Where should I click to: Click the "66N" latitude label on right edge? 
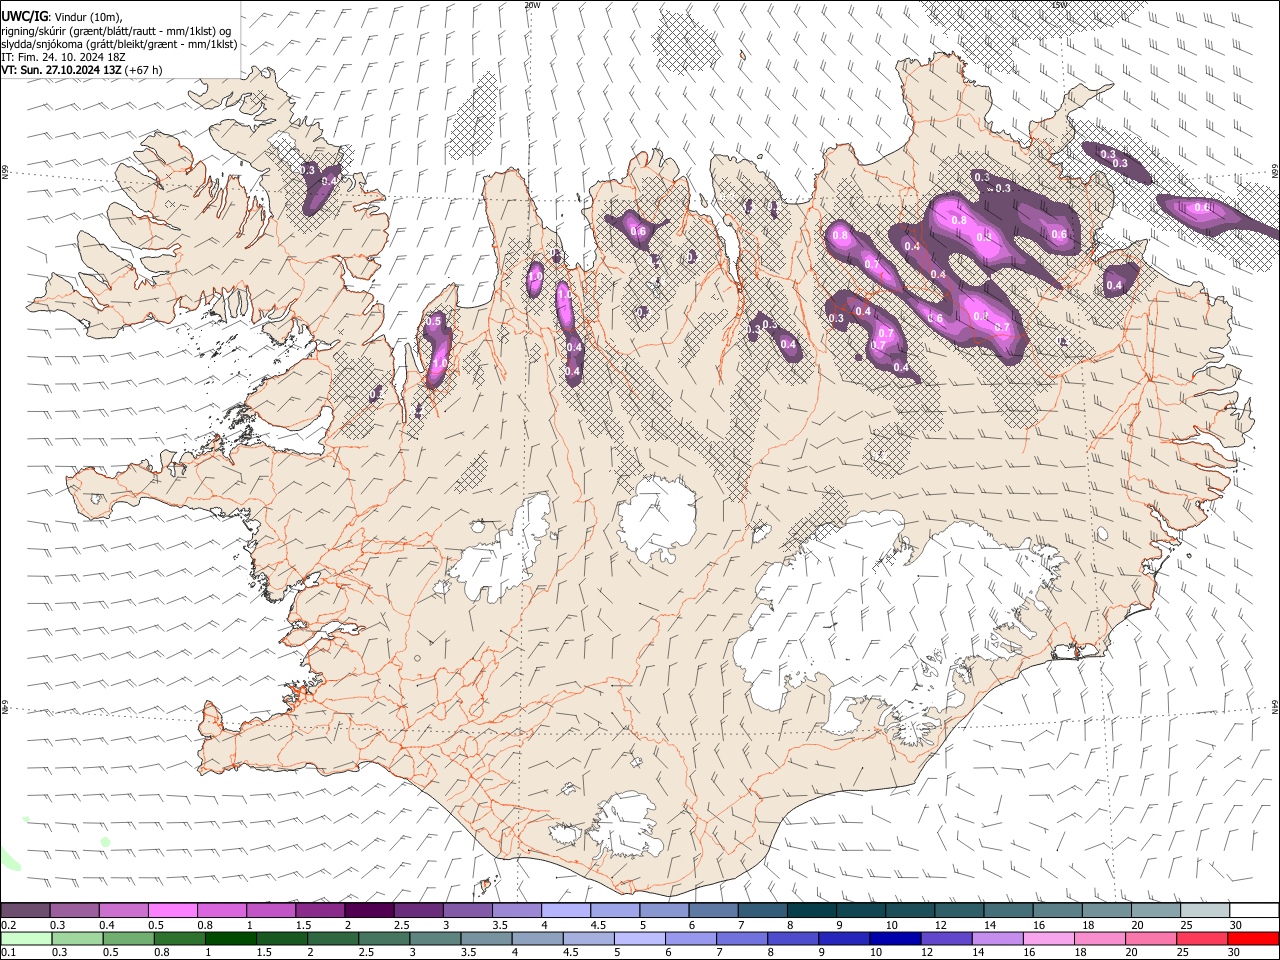1274,172
